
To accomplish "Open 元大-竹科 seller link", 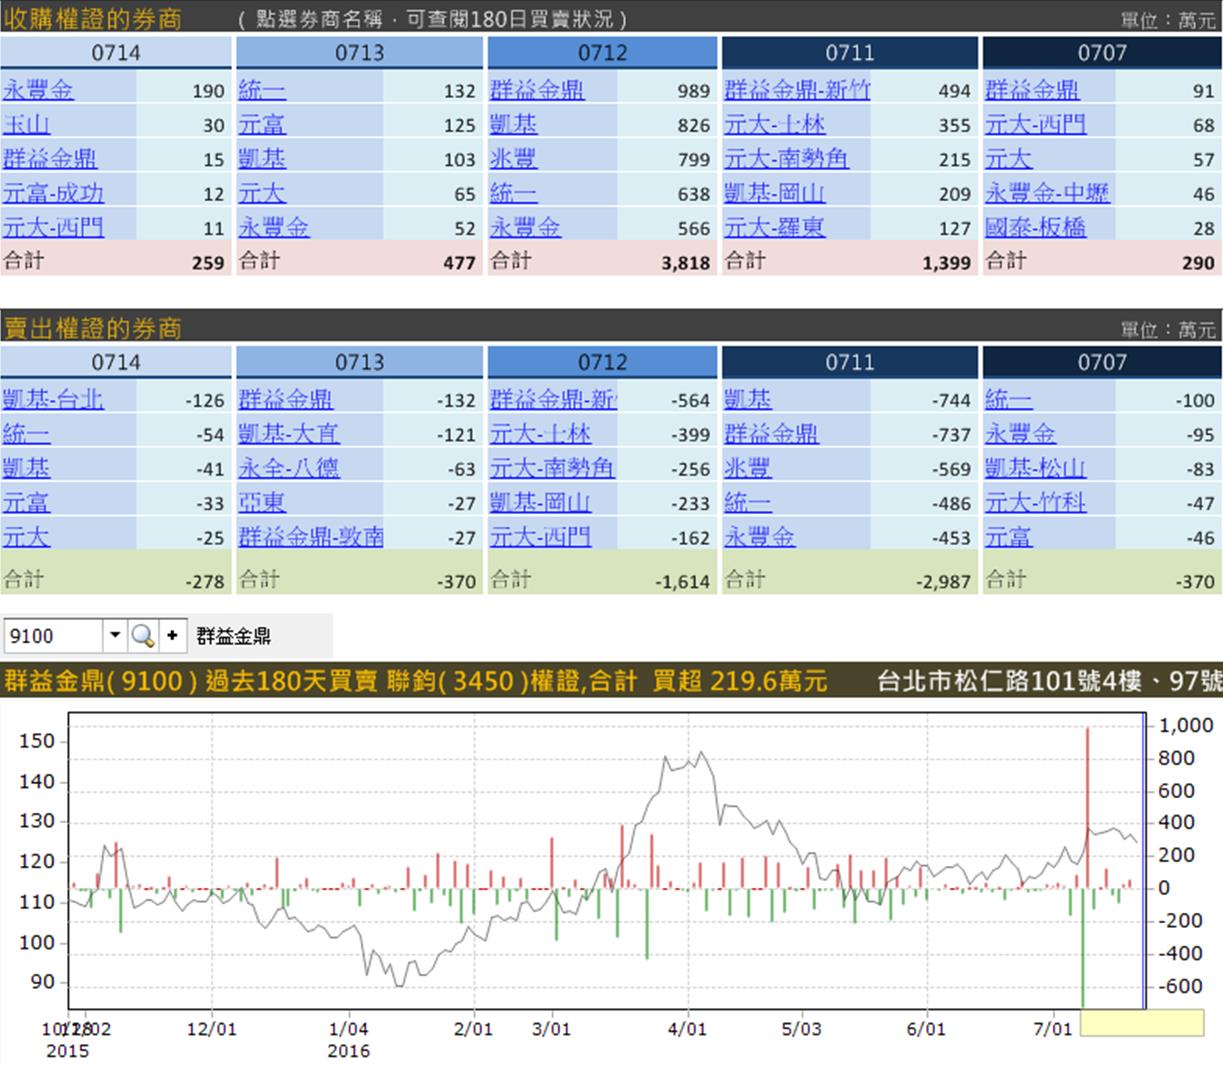I will [x=1036, y=502].
